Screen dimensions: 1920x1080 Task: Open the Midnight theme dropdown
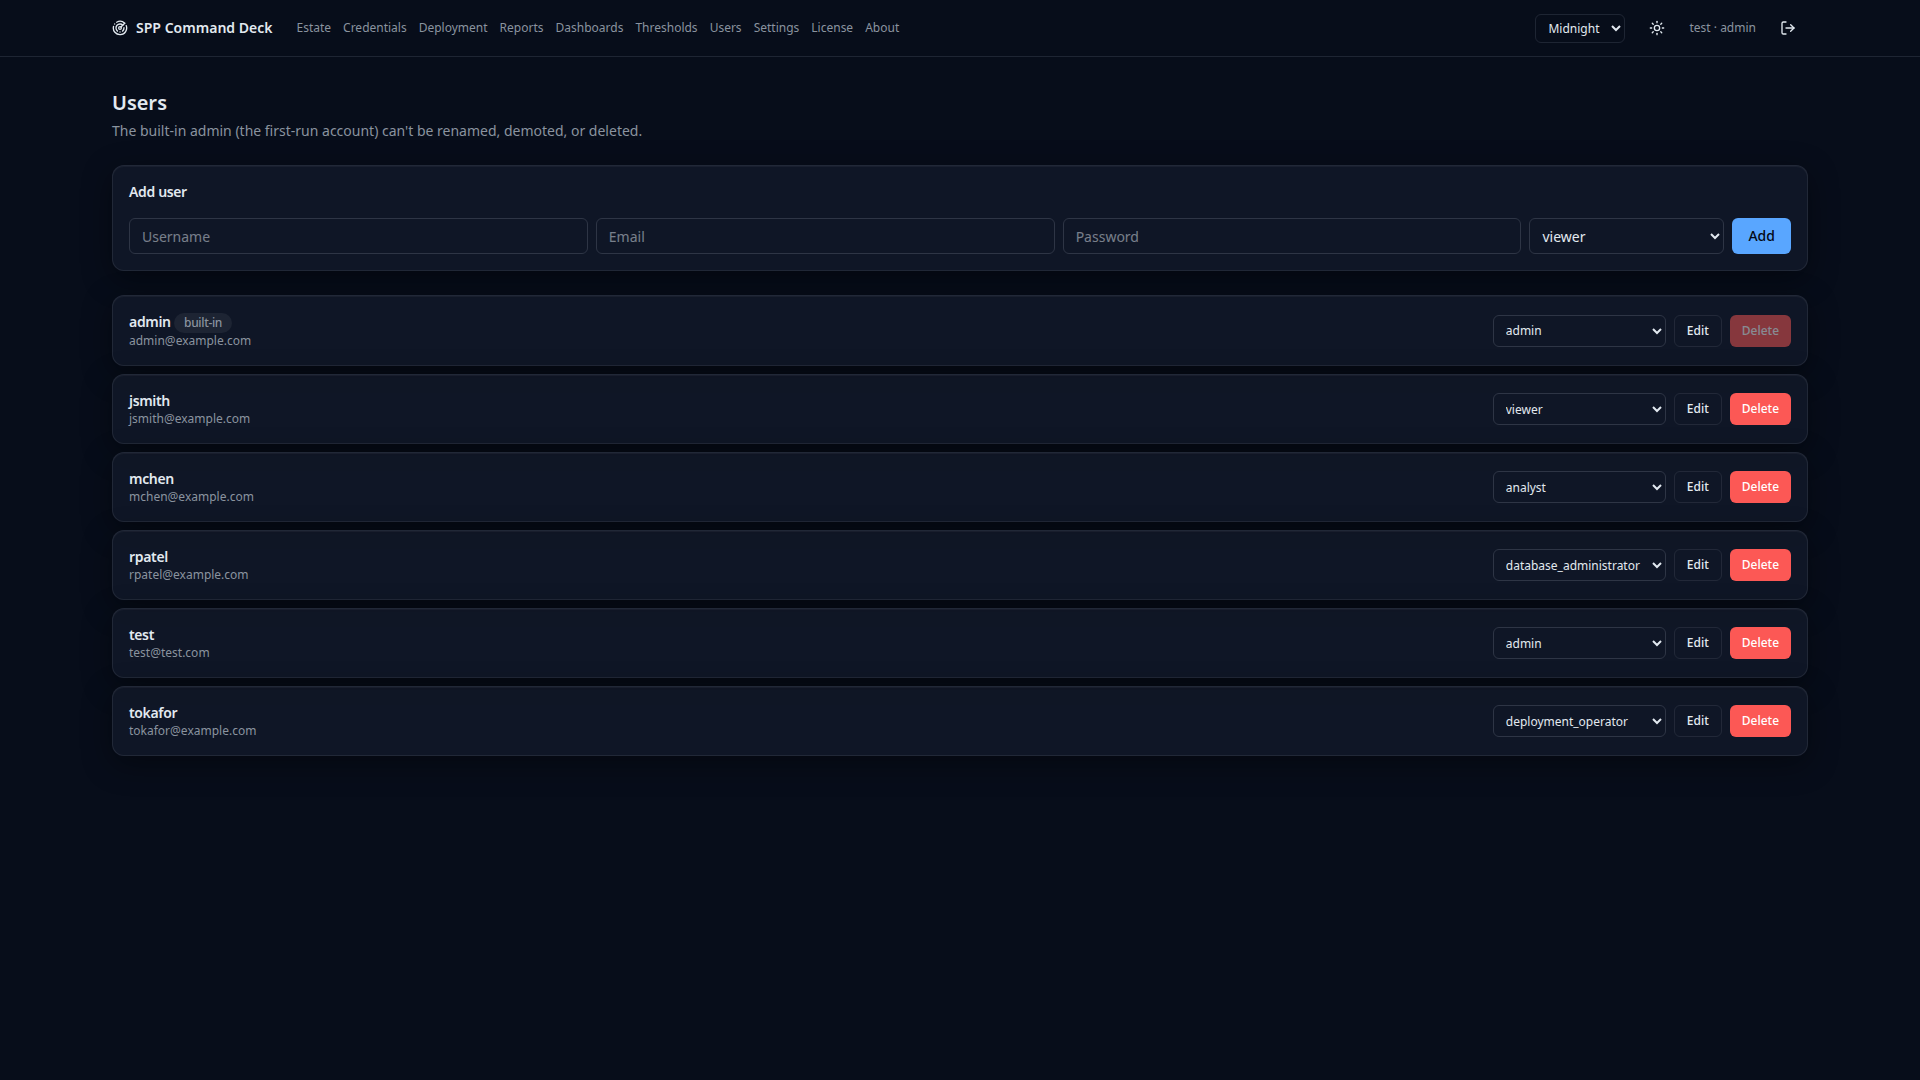pyautogui.click(x=1580, y=28)
